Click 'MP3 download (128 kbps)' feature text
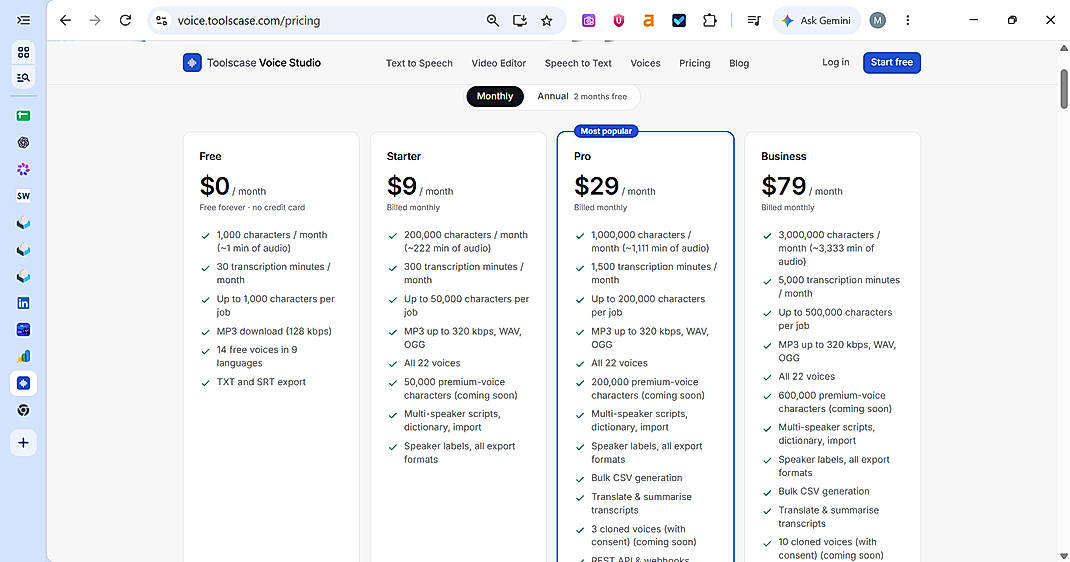 pos(274,331)
